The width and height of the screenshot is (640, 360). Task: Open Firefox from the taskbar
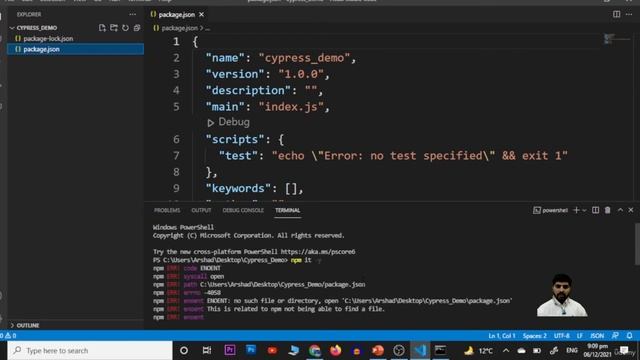[x=336, y=350]
